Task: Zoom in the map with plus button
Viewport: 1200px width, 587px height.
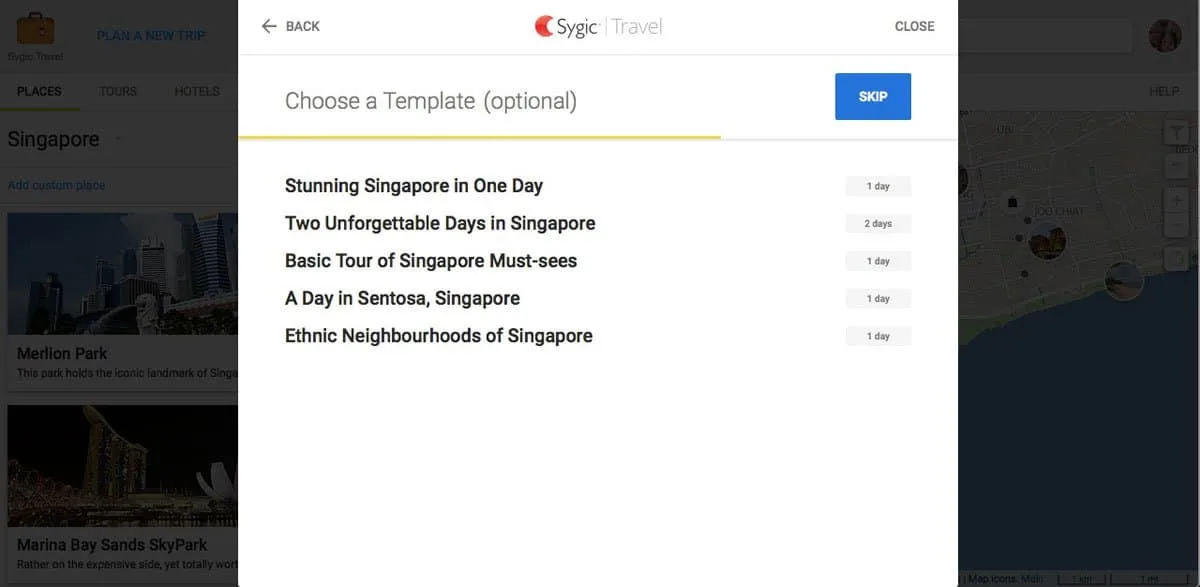Action: point(1176,201)
